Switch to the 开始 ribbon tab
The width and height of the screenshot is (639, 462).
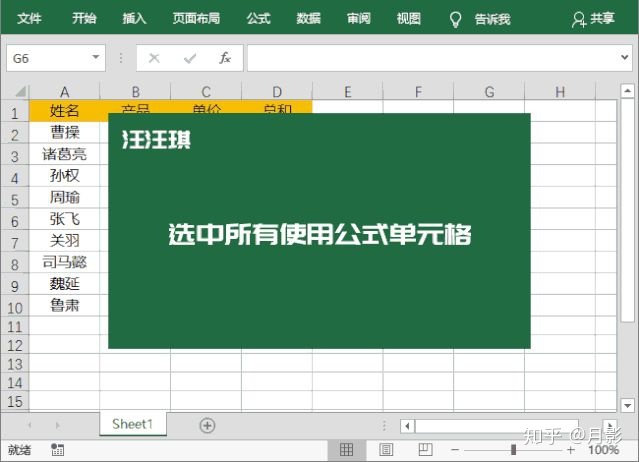click(84, 18)
